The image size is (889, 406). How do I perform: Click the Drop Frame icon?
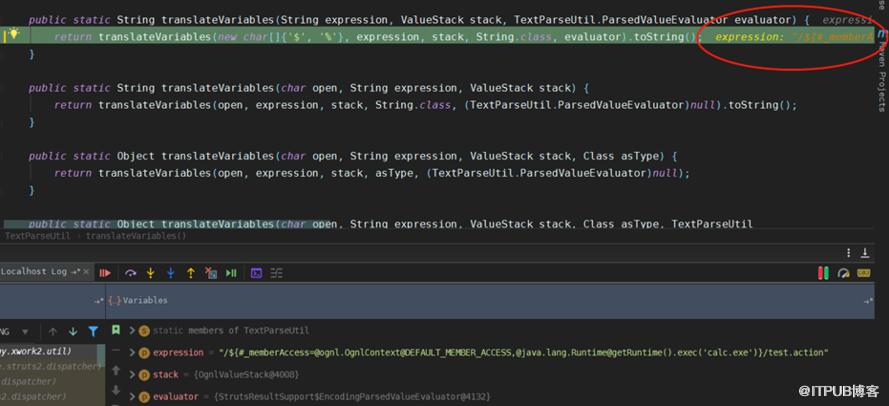pyautogui.click(x=211, y=273)
